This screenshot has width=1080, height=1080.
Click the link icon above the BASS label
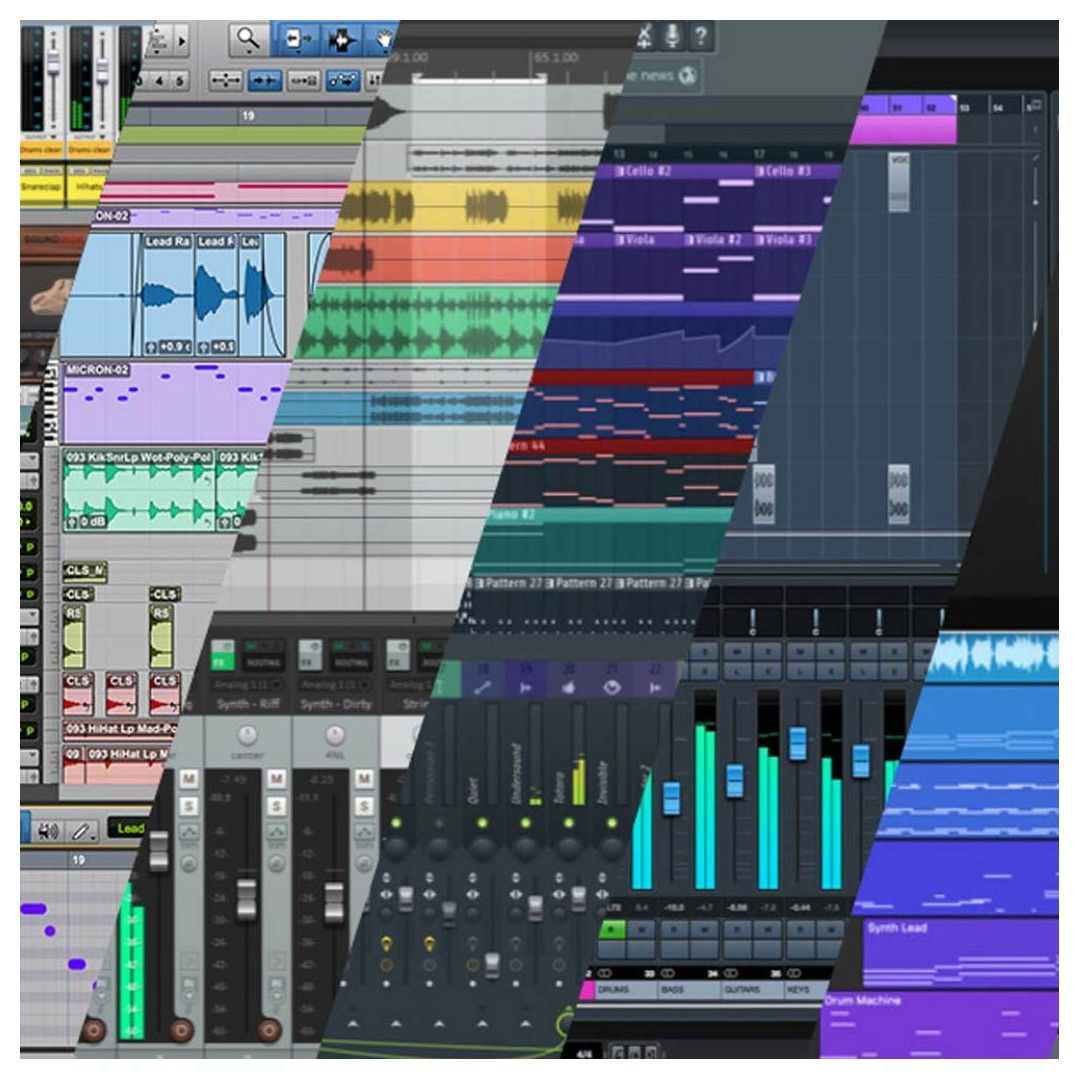point(668,973)
